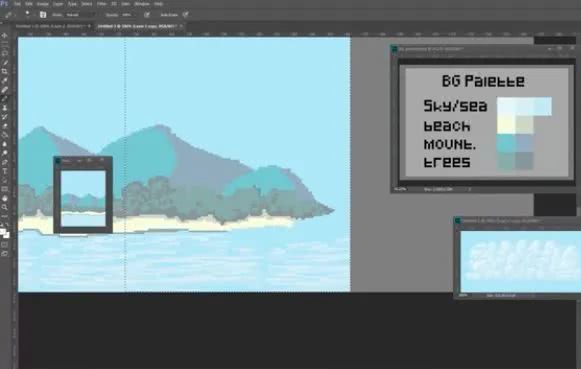Image resolution: width=581 pixels, height=369 pixels.
Task: Select the Eyedropper tool
Action: coord(5,80)
